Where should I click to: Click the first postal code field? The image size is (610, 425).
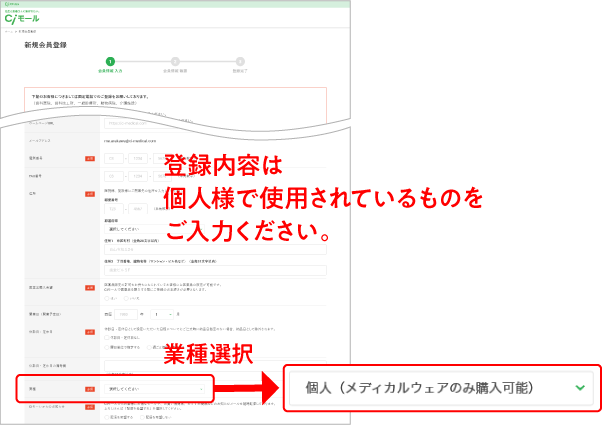click(x=114, y=209)
